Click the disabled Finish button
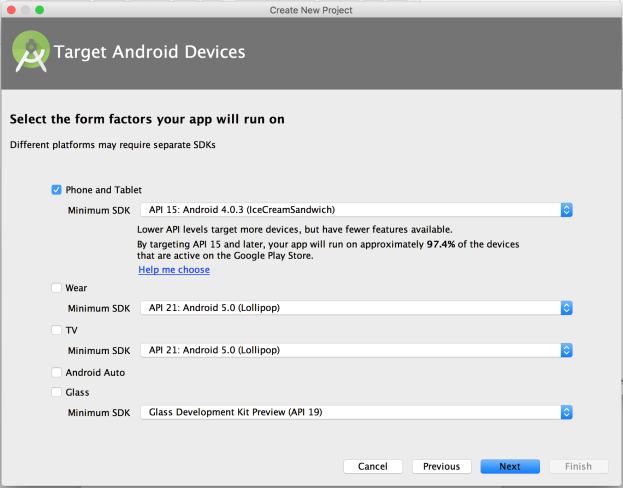 tap(578, 466)
